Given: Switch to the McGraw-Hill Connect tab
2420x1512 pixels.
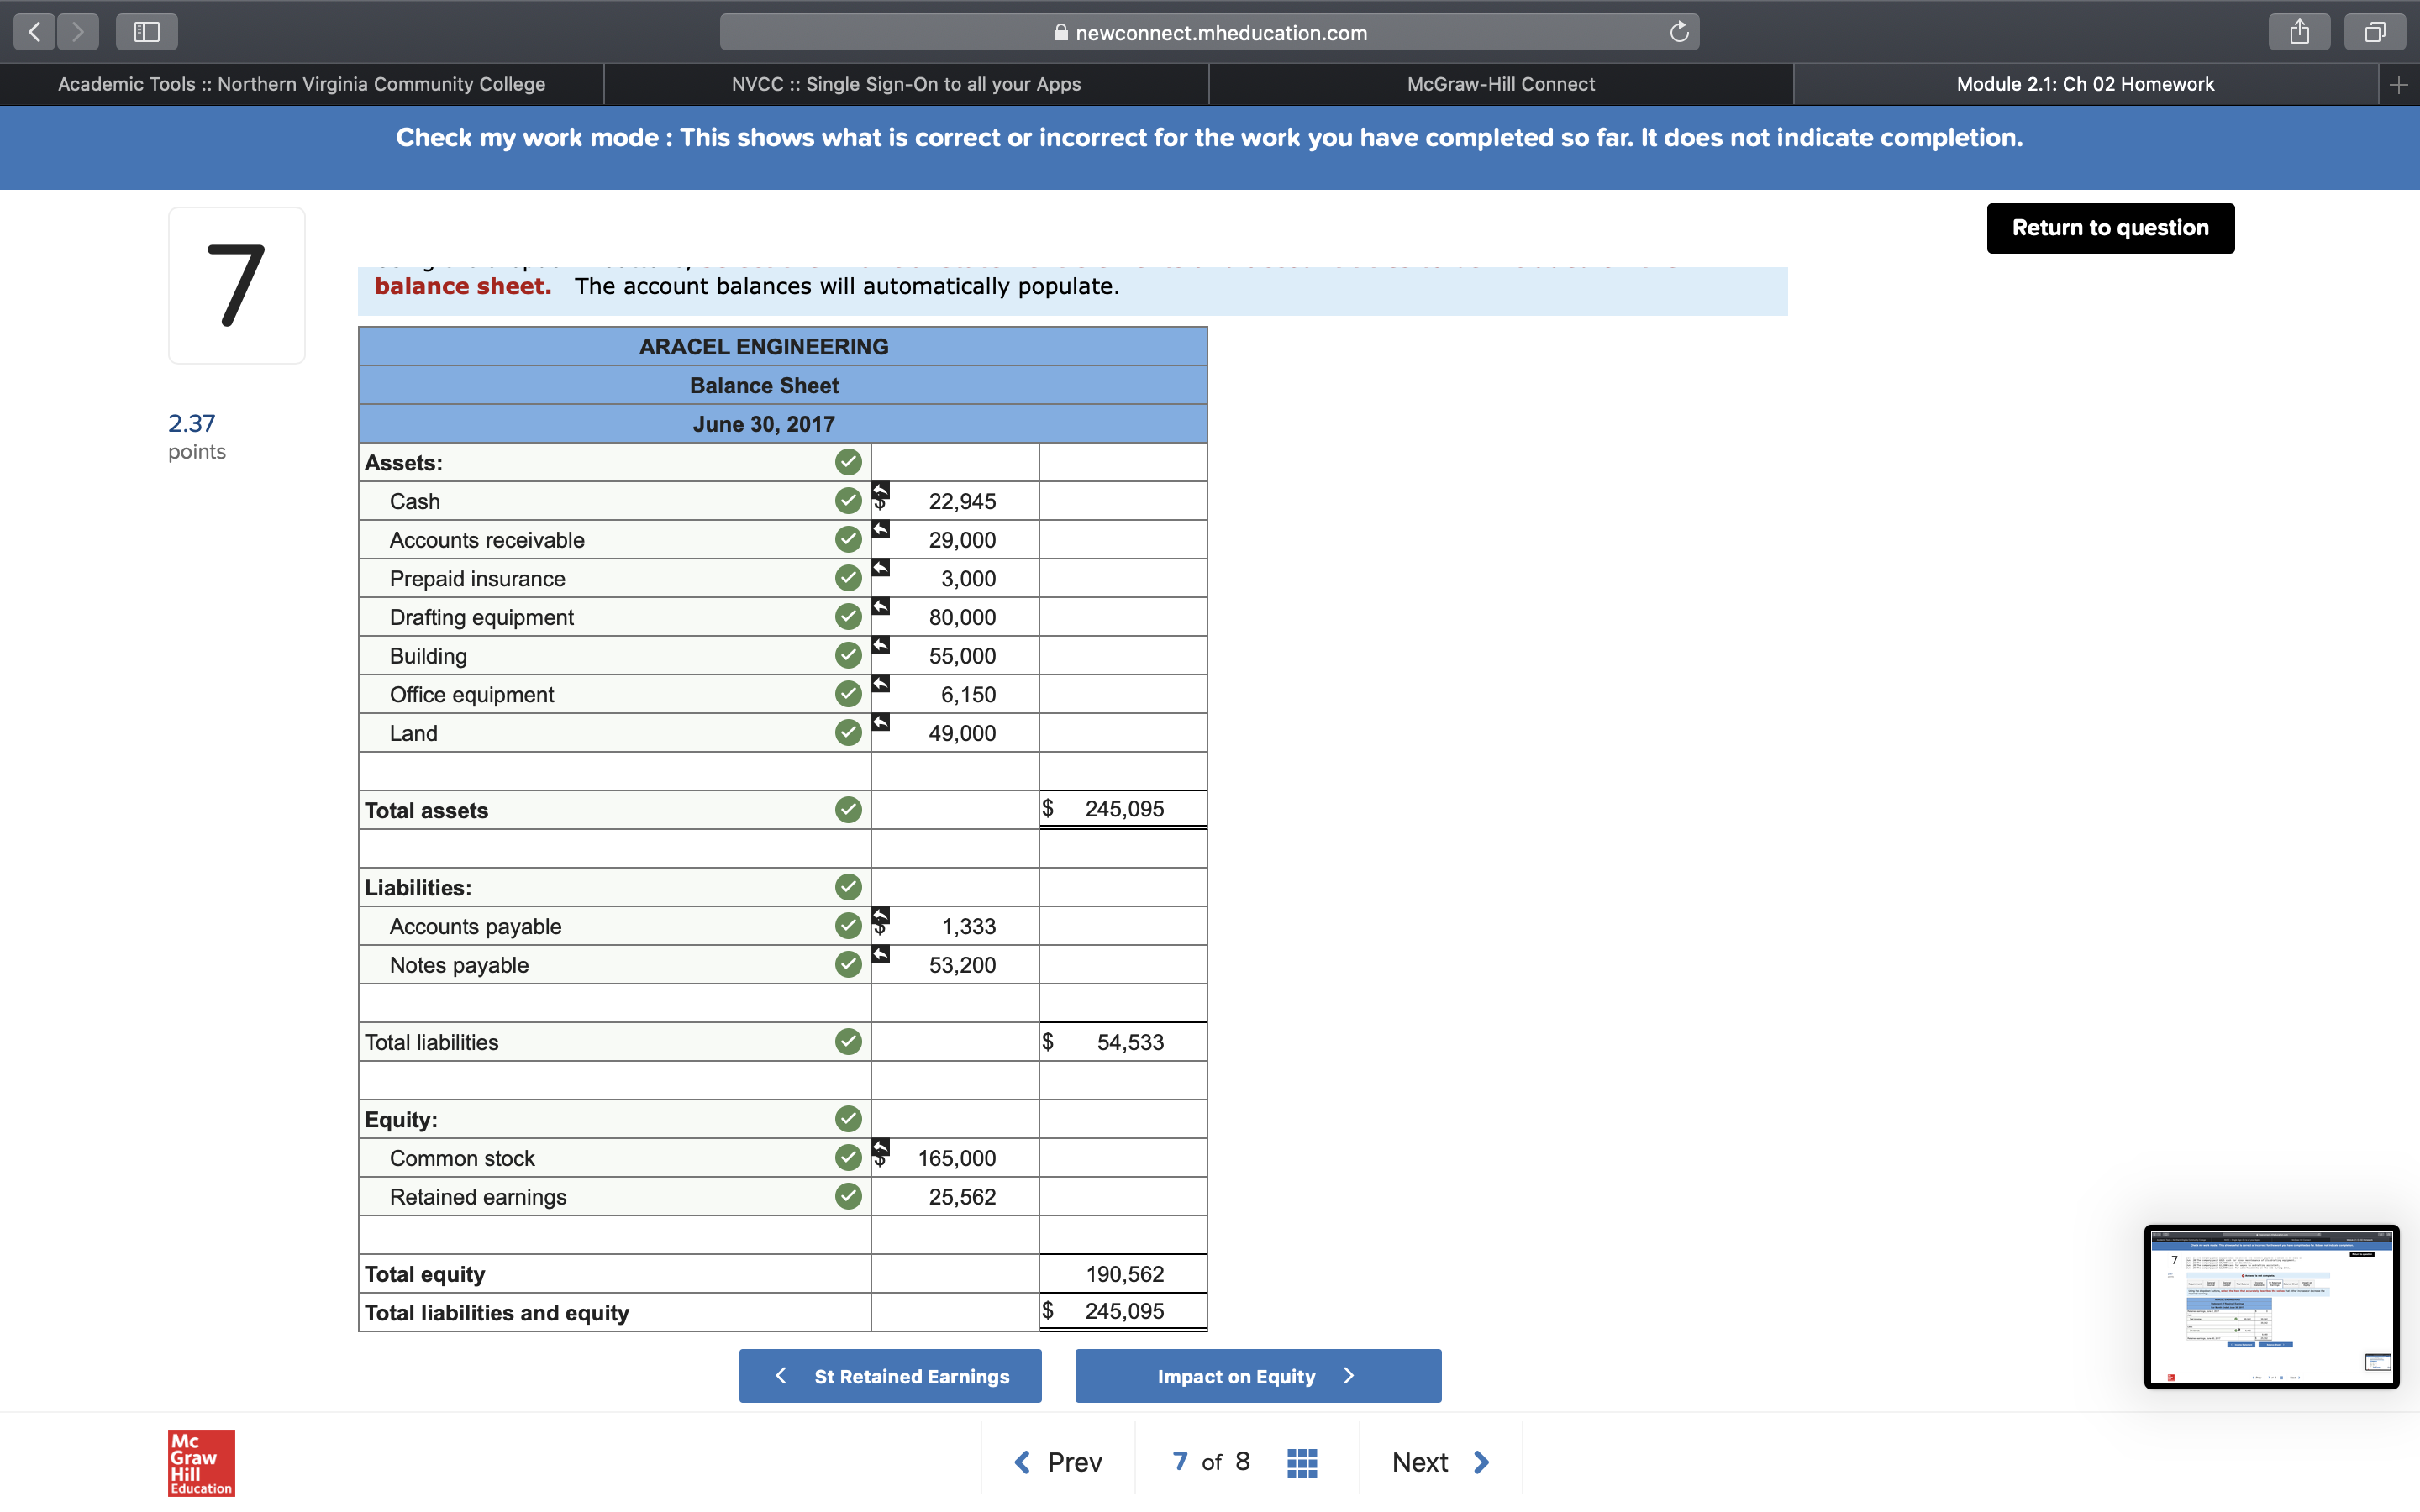Looking at the screenshot, I should click(1500, 83).
